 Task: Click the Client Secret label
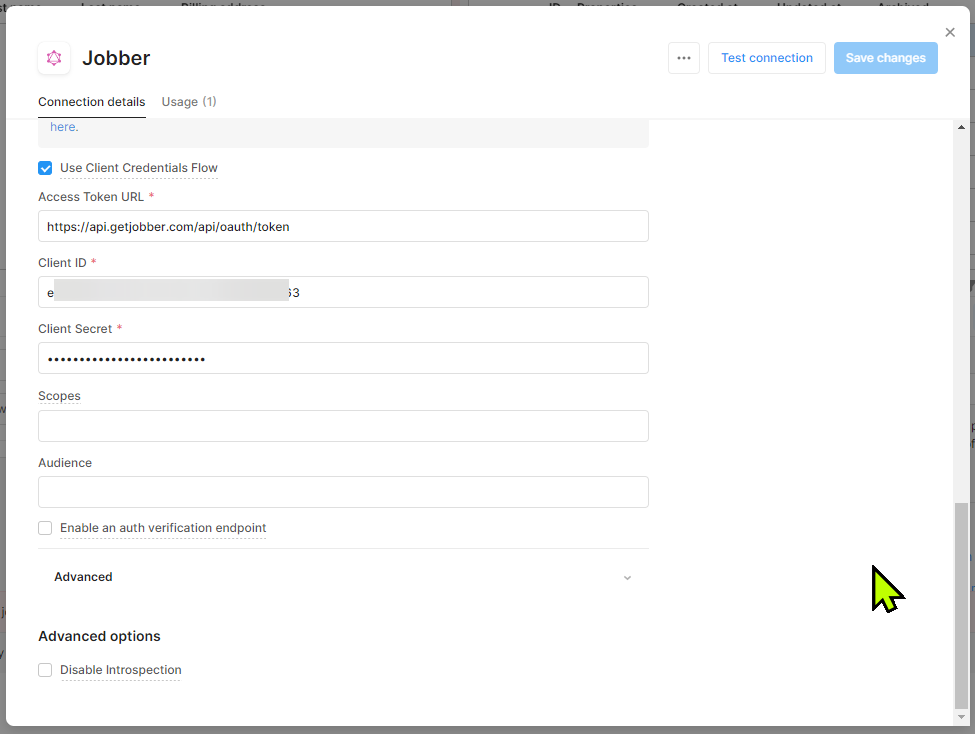[75, 328]
